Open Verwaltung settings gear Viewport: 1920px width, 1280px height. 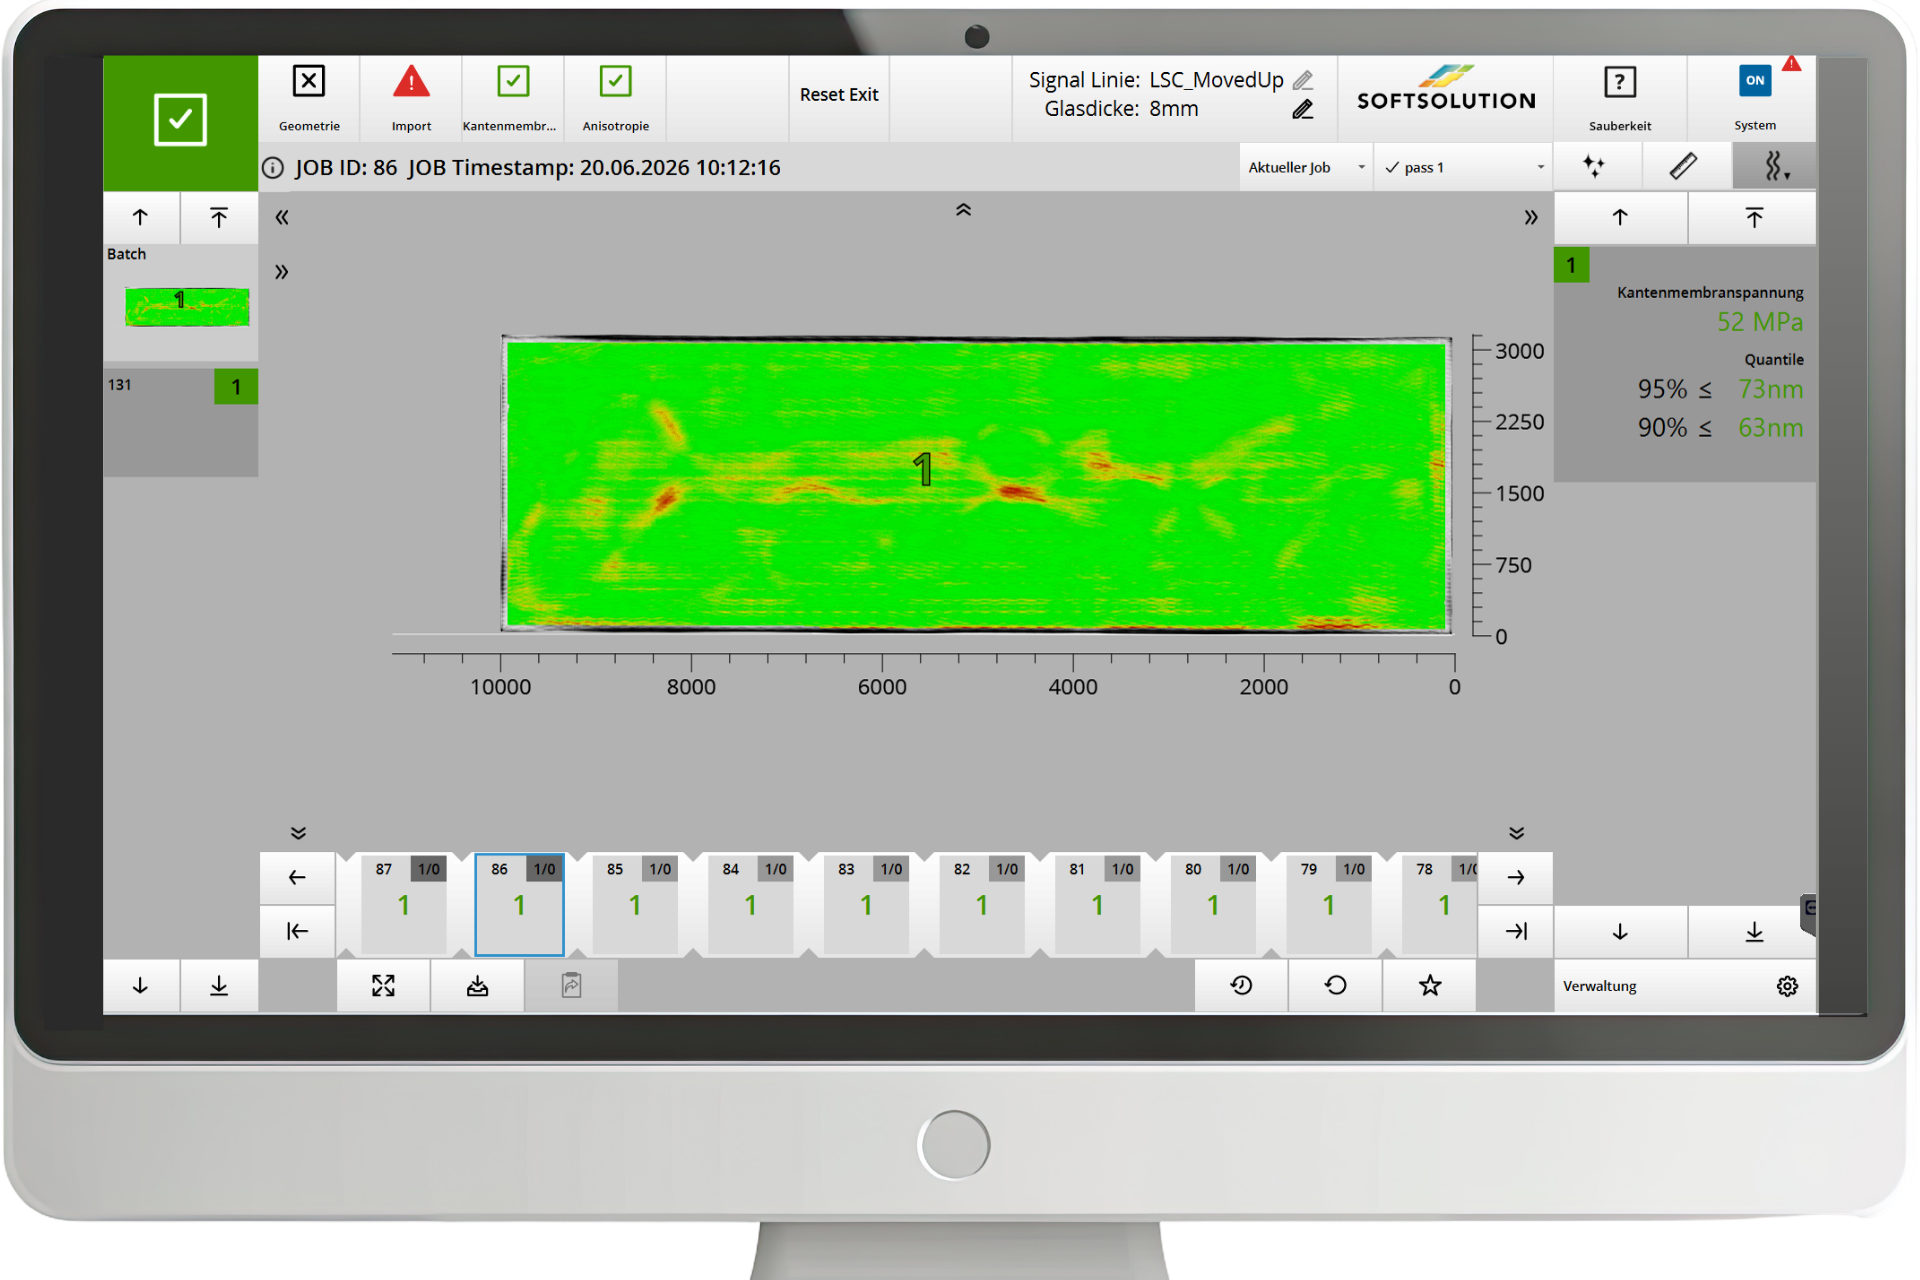click(1787, 986)
